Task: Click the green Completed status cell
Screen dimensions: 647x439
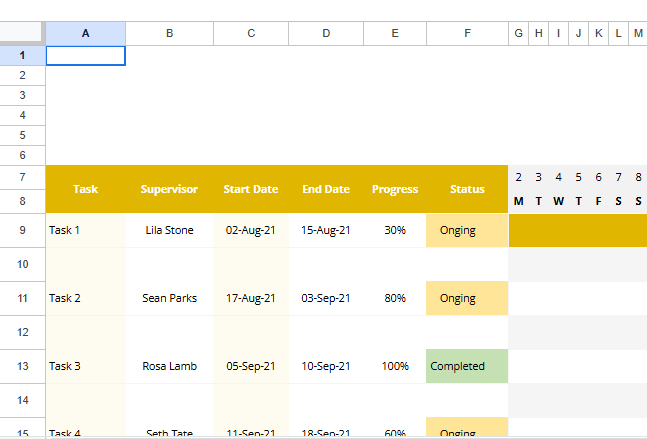Action: coord(467,366)
